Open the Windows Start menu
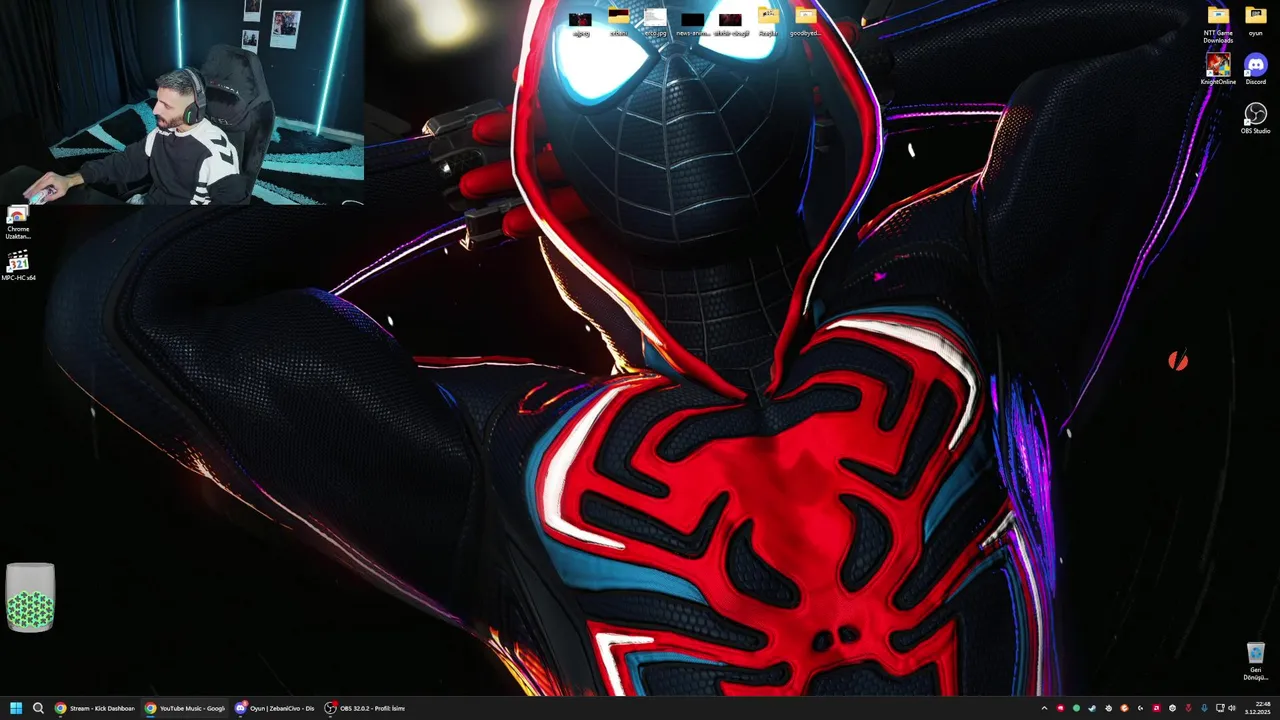 [16, 708]
